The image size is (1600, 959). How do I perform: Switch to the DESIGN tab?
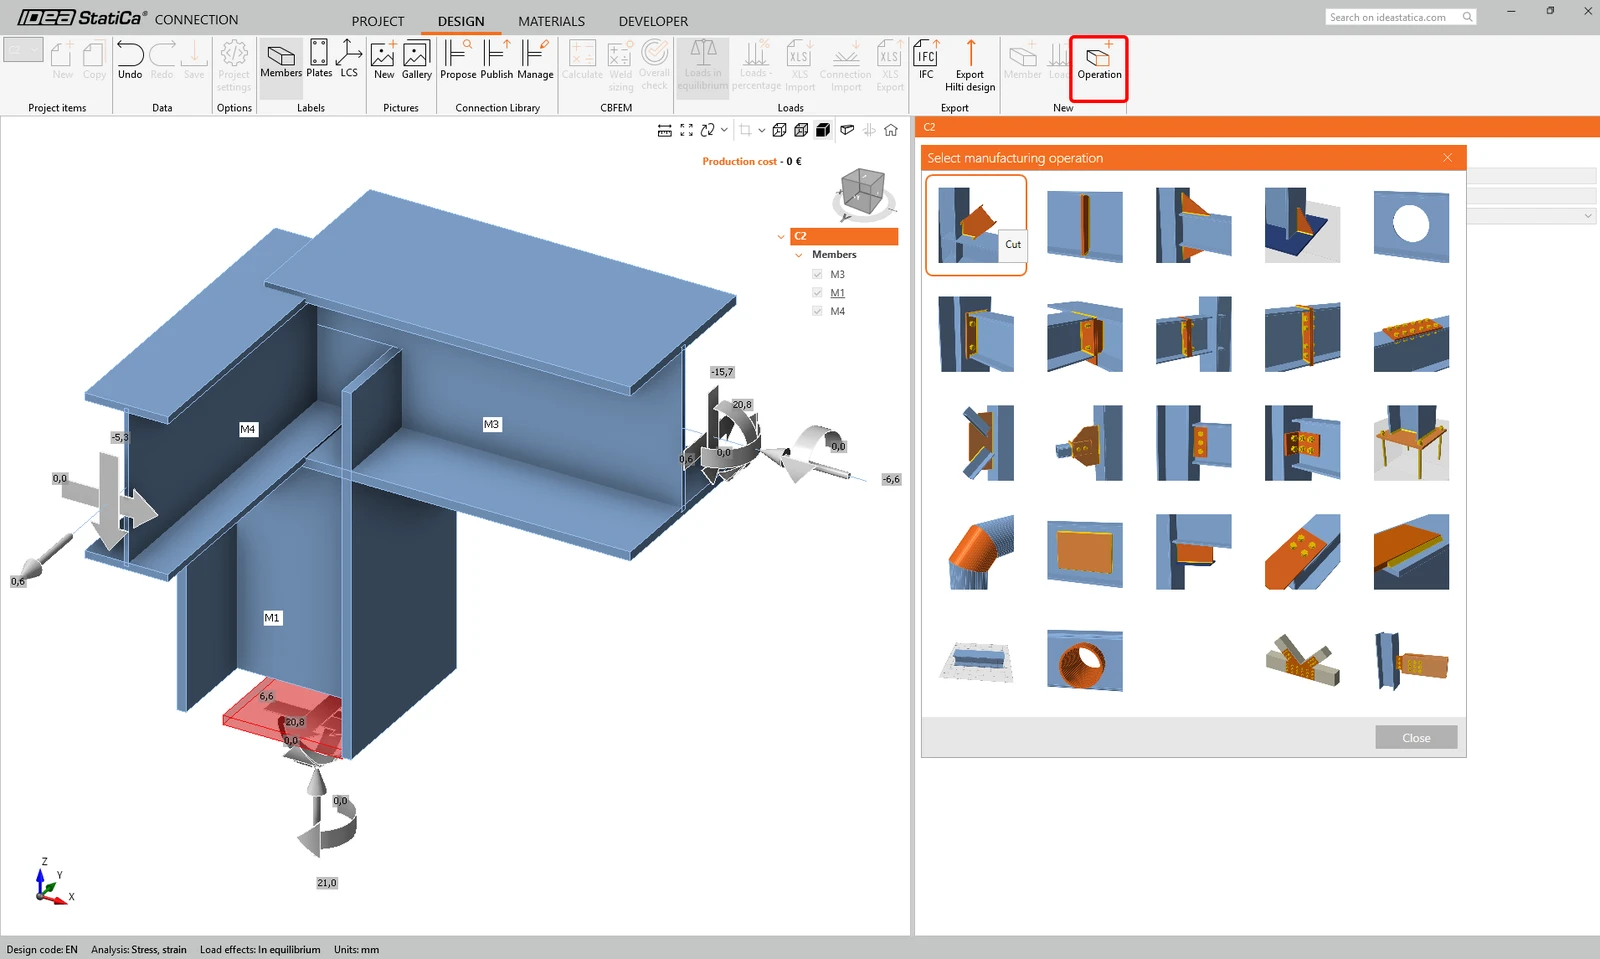461,21
